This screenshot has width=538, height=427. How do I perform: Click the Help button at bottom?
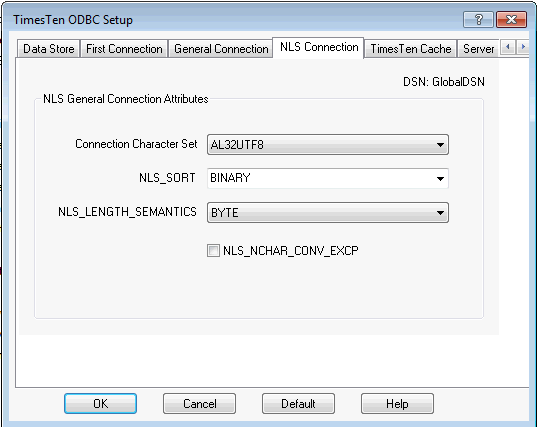(397, 404)
